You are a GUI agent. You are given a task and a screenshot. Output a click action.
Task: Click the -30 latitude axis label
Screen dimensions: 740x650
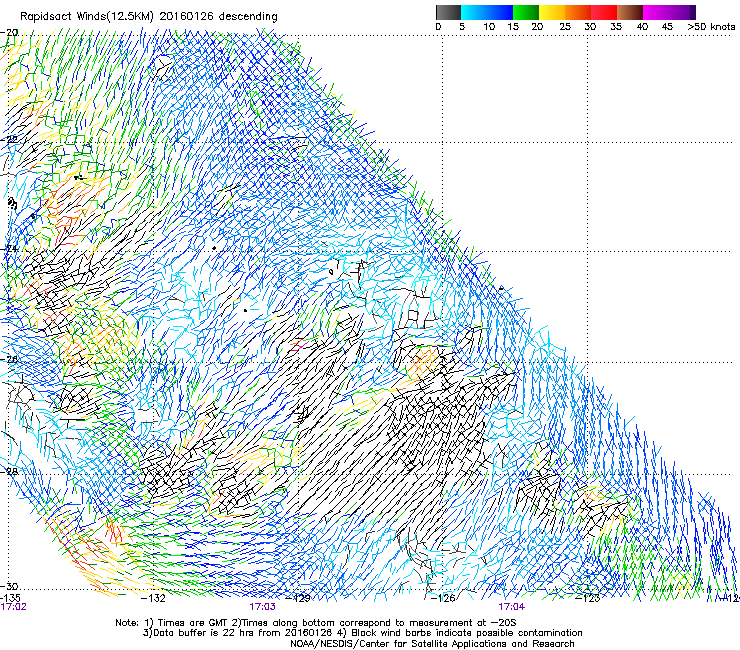[x=9, y=586]
